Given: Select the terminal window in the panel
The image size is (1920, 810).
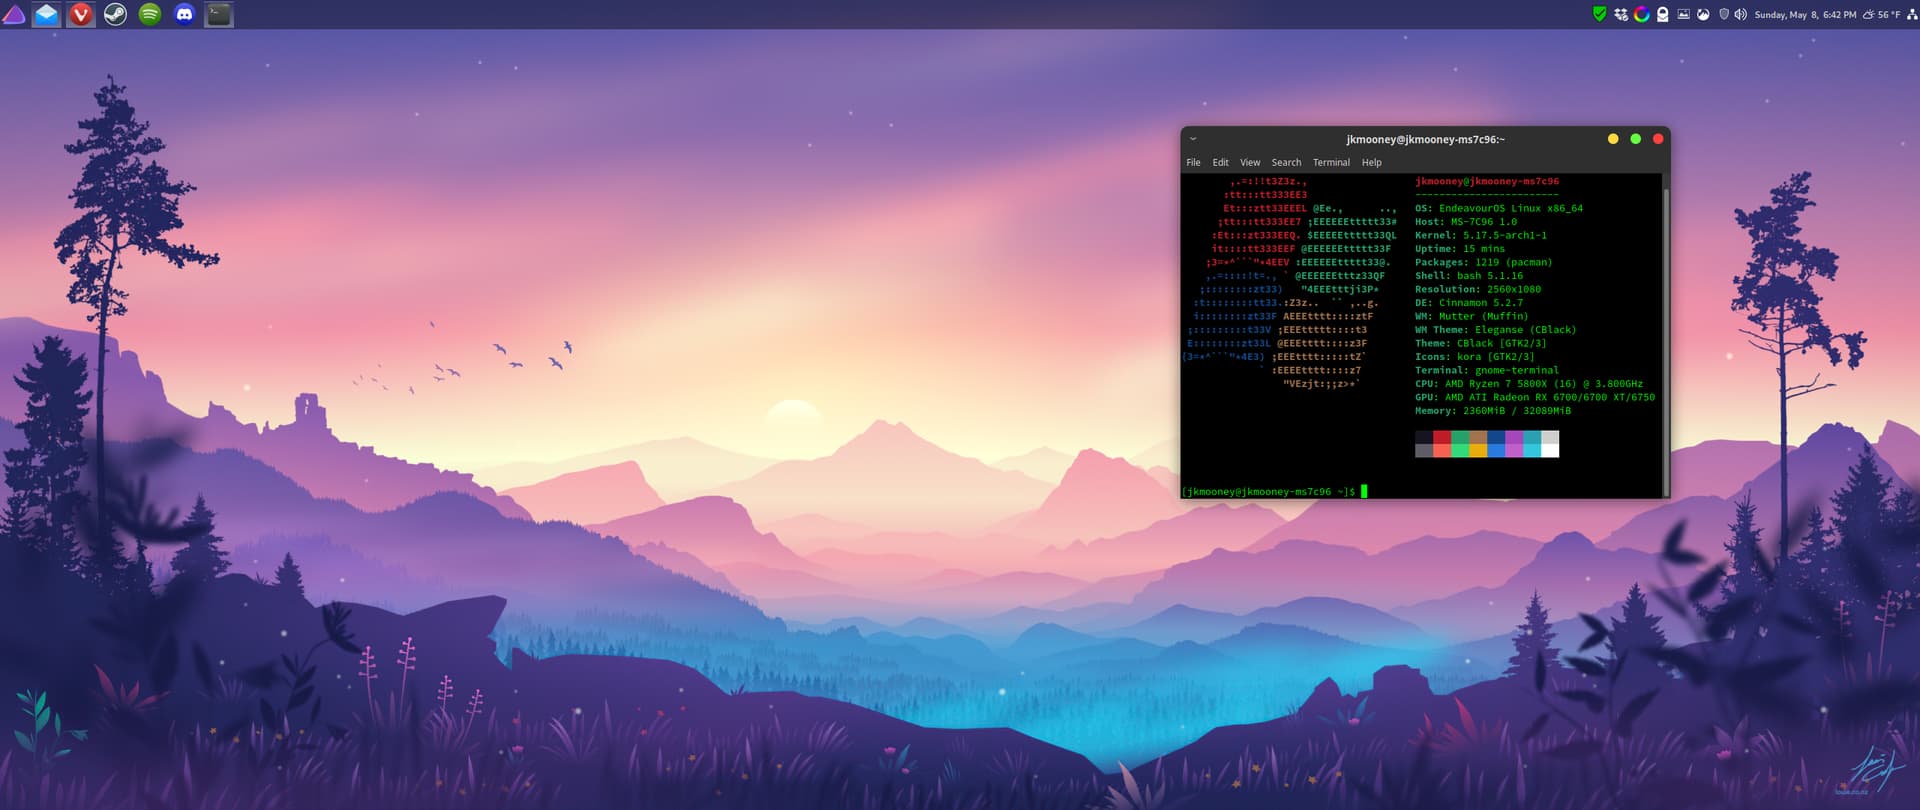Looking at the screenshot, I should (219, 14).
